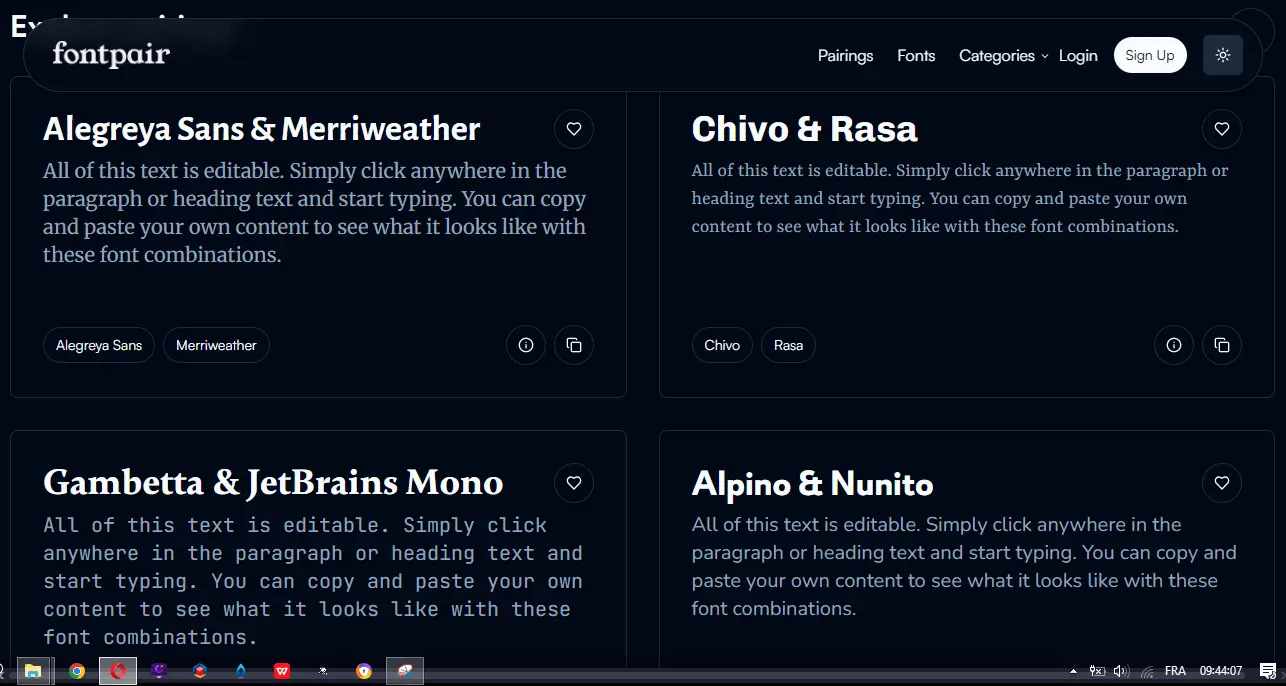The image size is (1286, 686).
Task: Show info for Alegreya Sans & Merriweather card
Action: [x=526, y=345]
